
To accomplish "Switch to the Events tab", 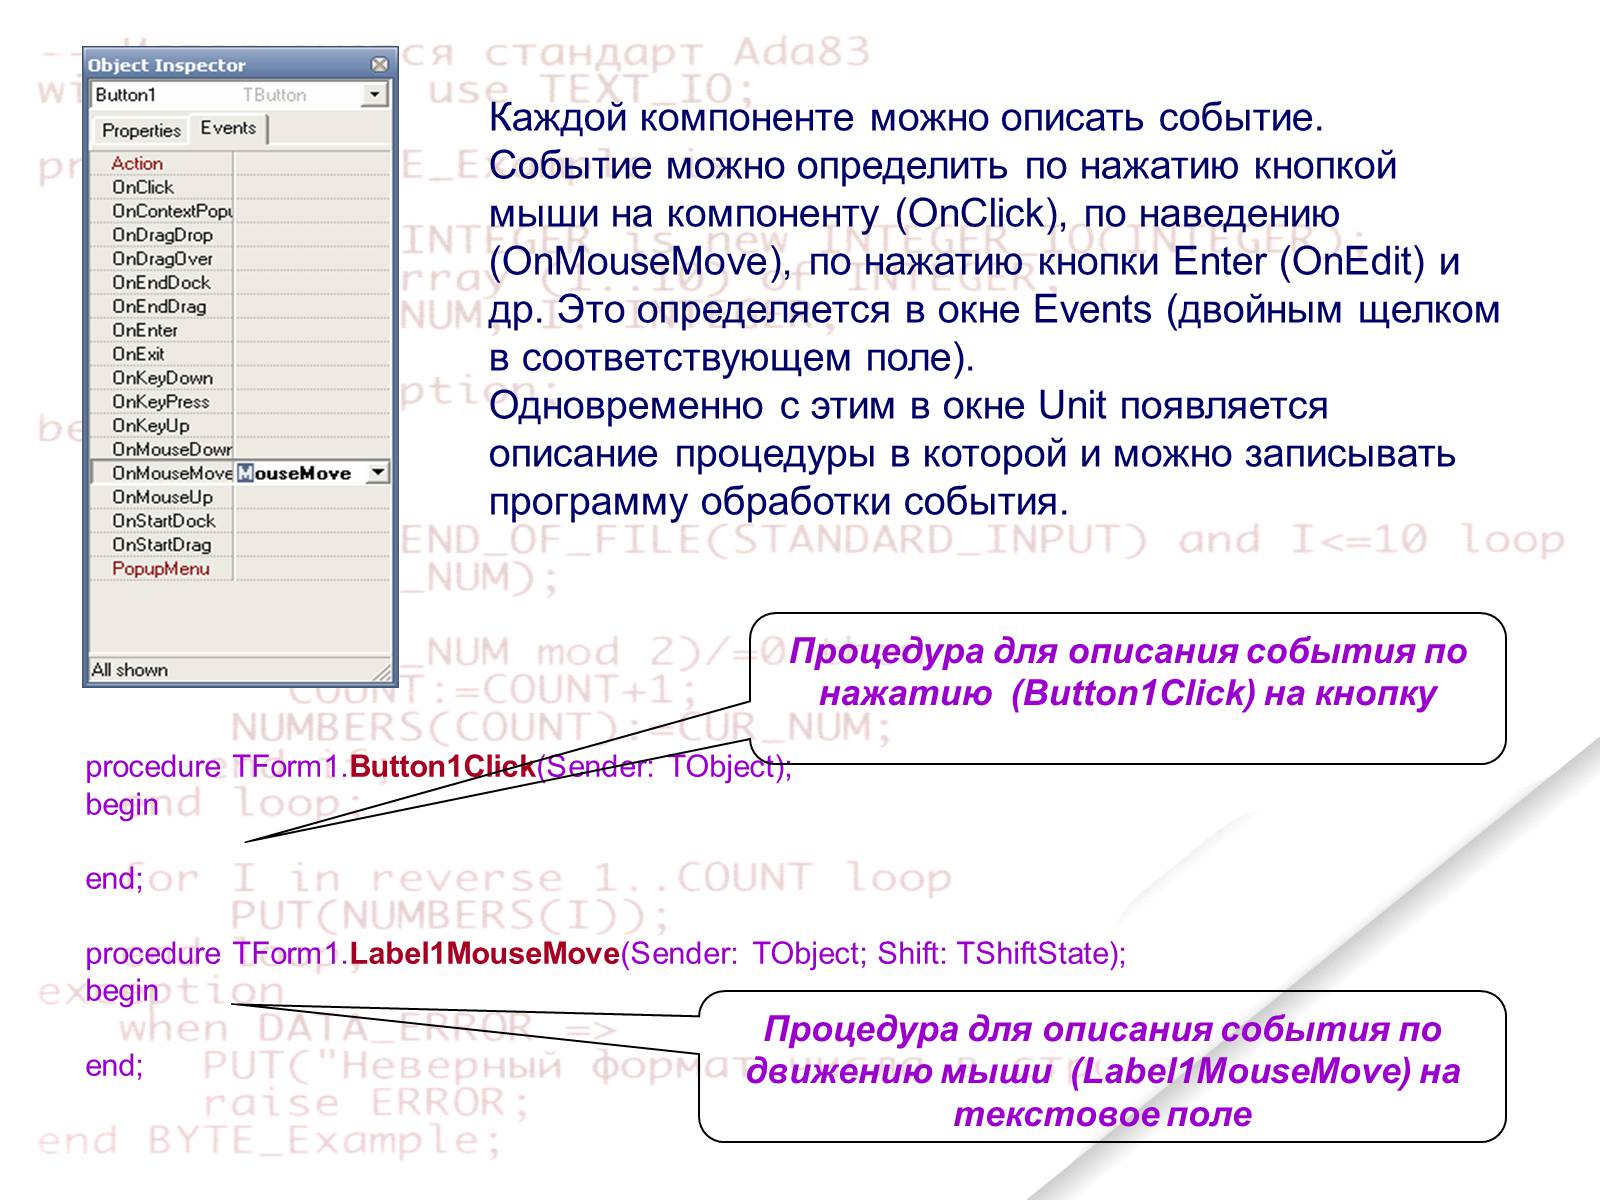I will (x=228, y=128).
